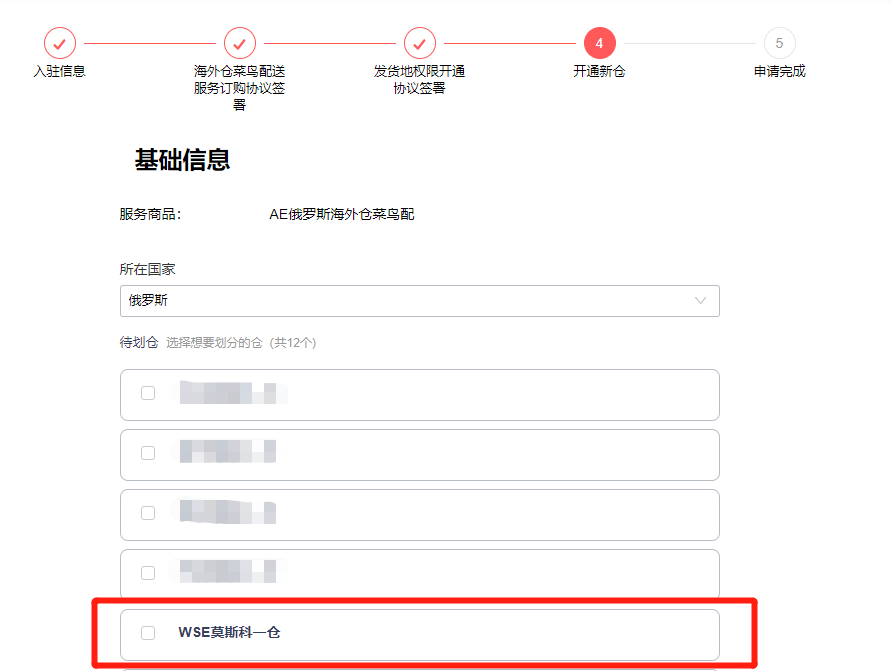The image size is (892, 671).
Task: Click the 基础信息 section heading
Action: pyautogui.click(x=182, y=160)
